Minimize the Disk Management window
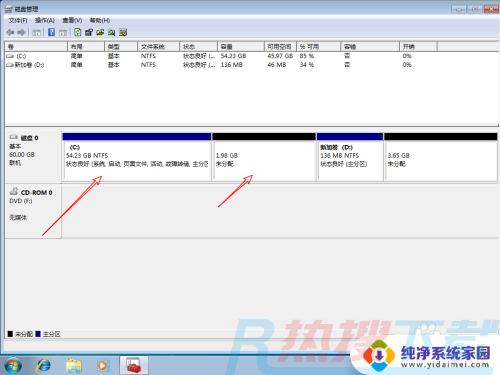This screenshot has height=375, width=500. click(x=459, y=9)
